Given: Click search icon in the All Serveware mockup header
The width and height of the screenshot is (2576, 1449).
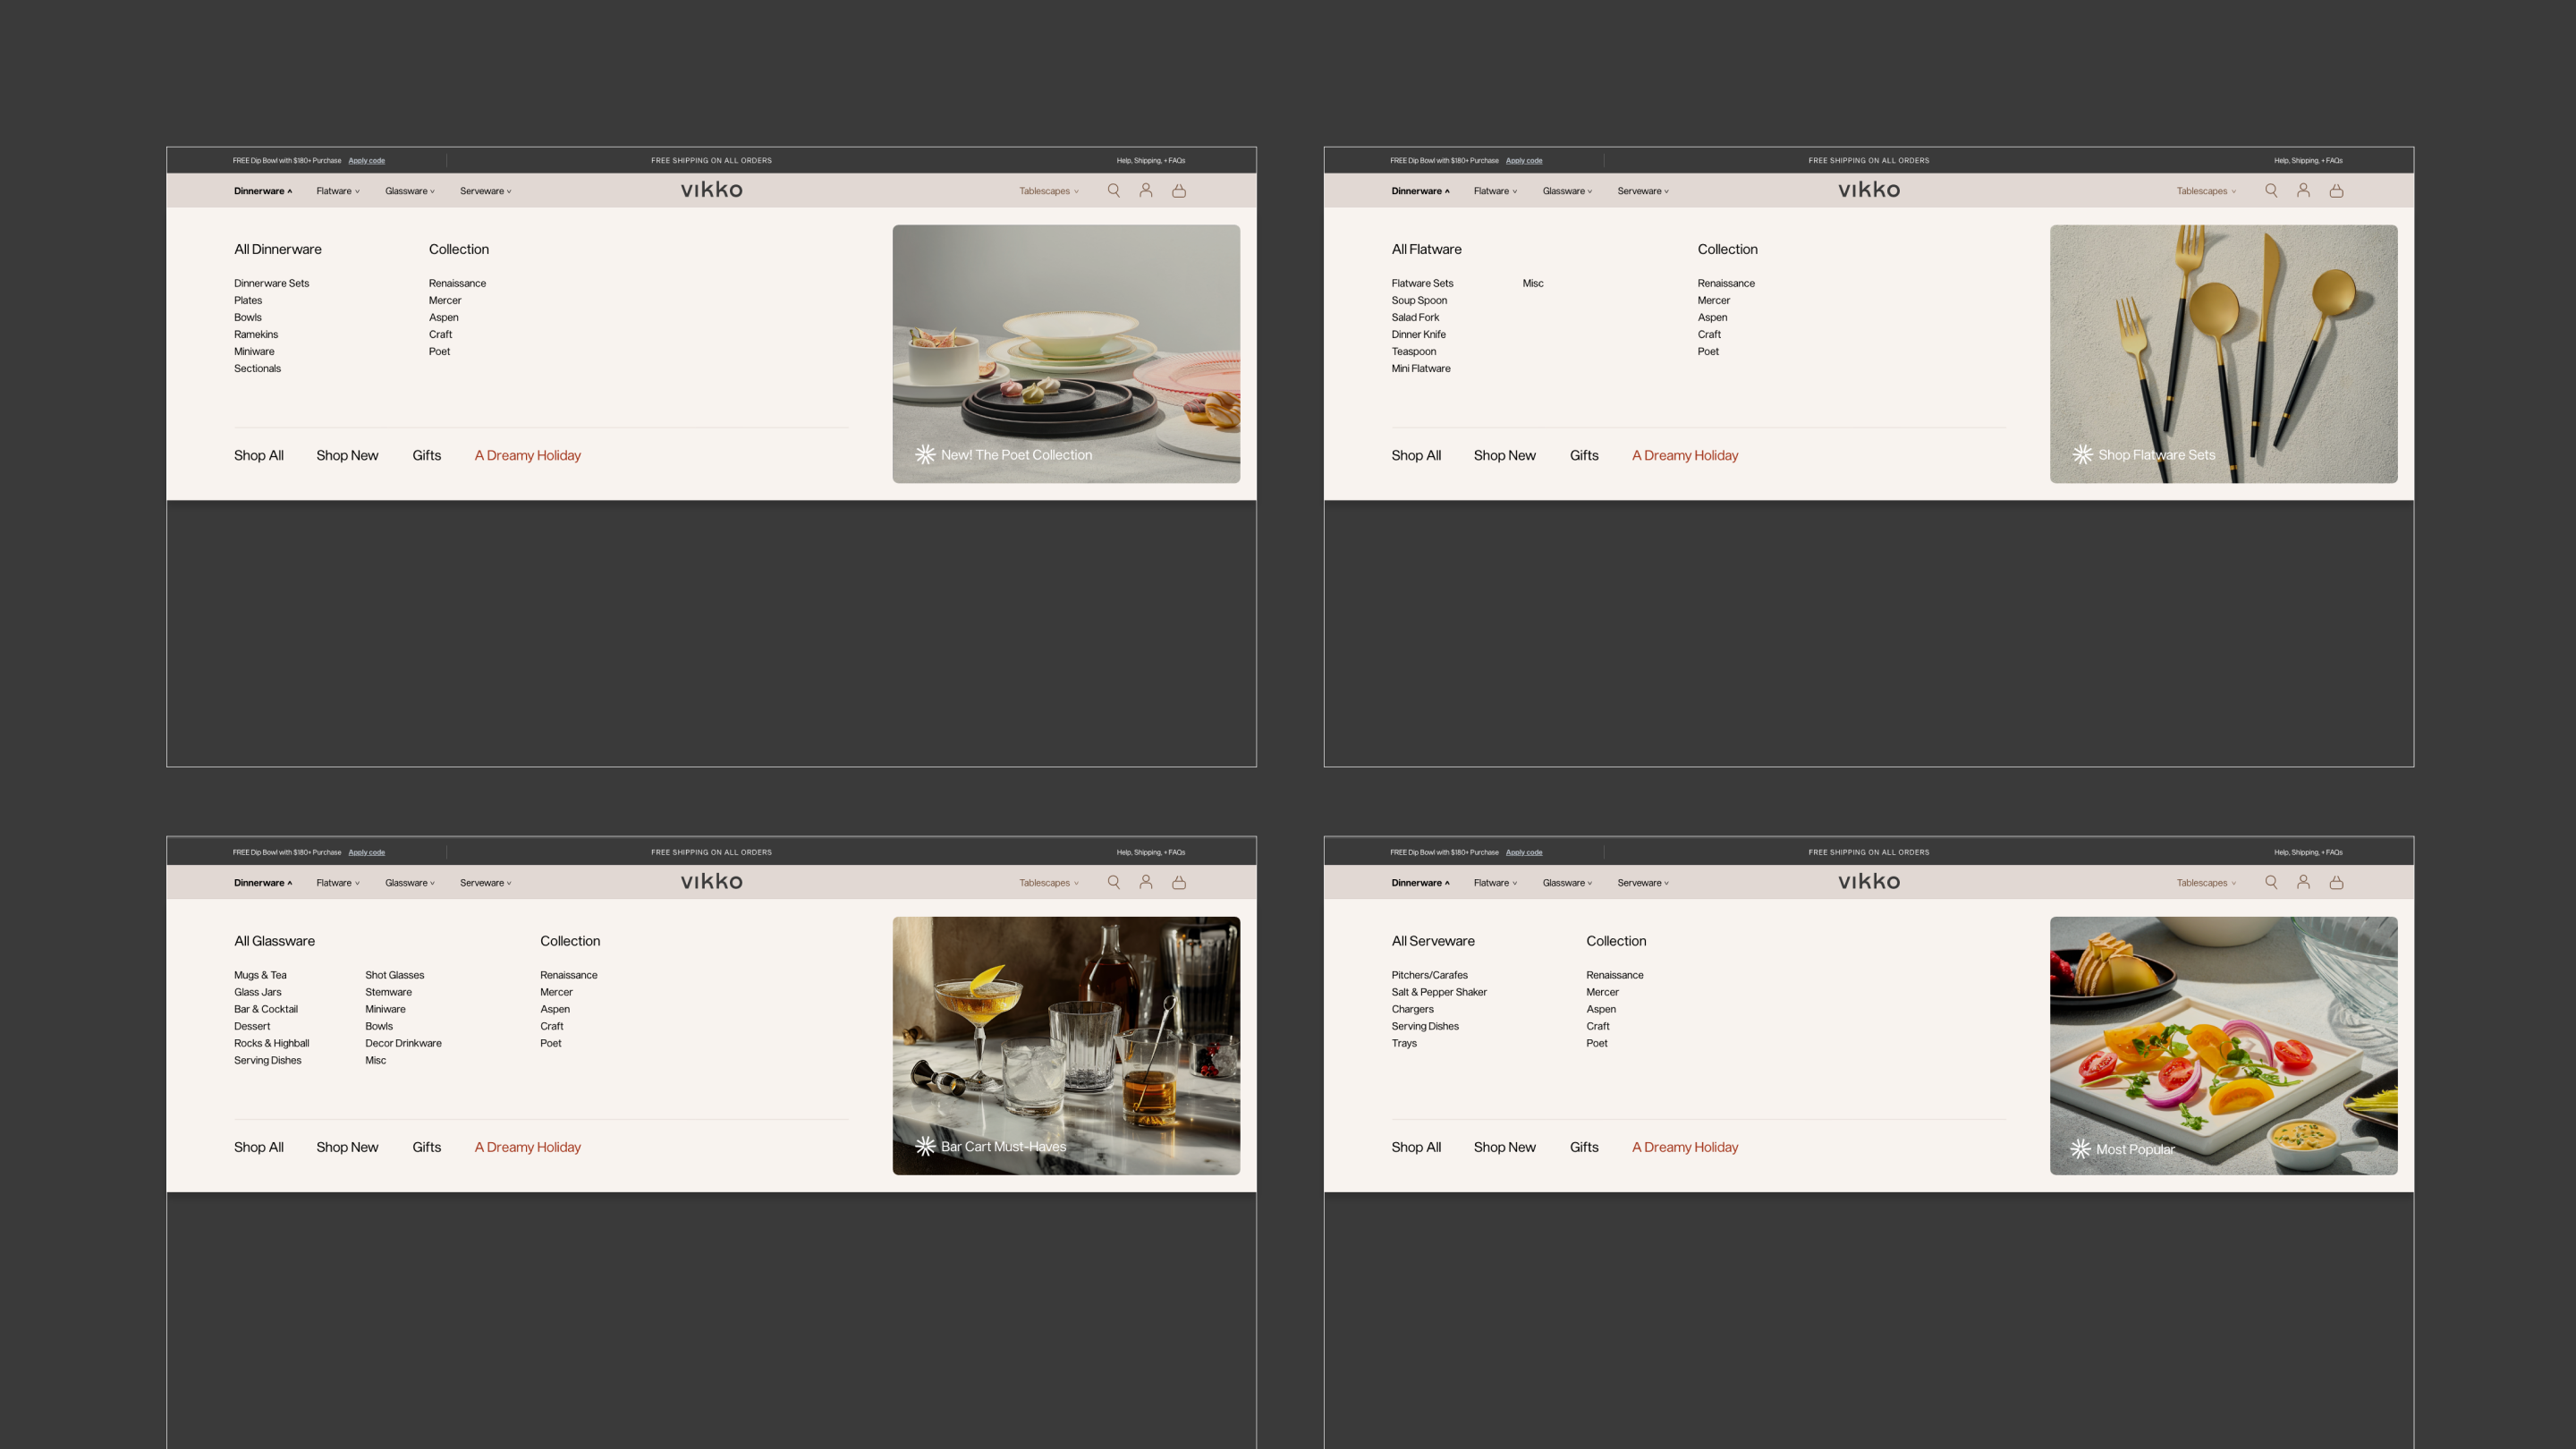Looking at the screenshot, I should 2271,882.
